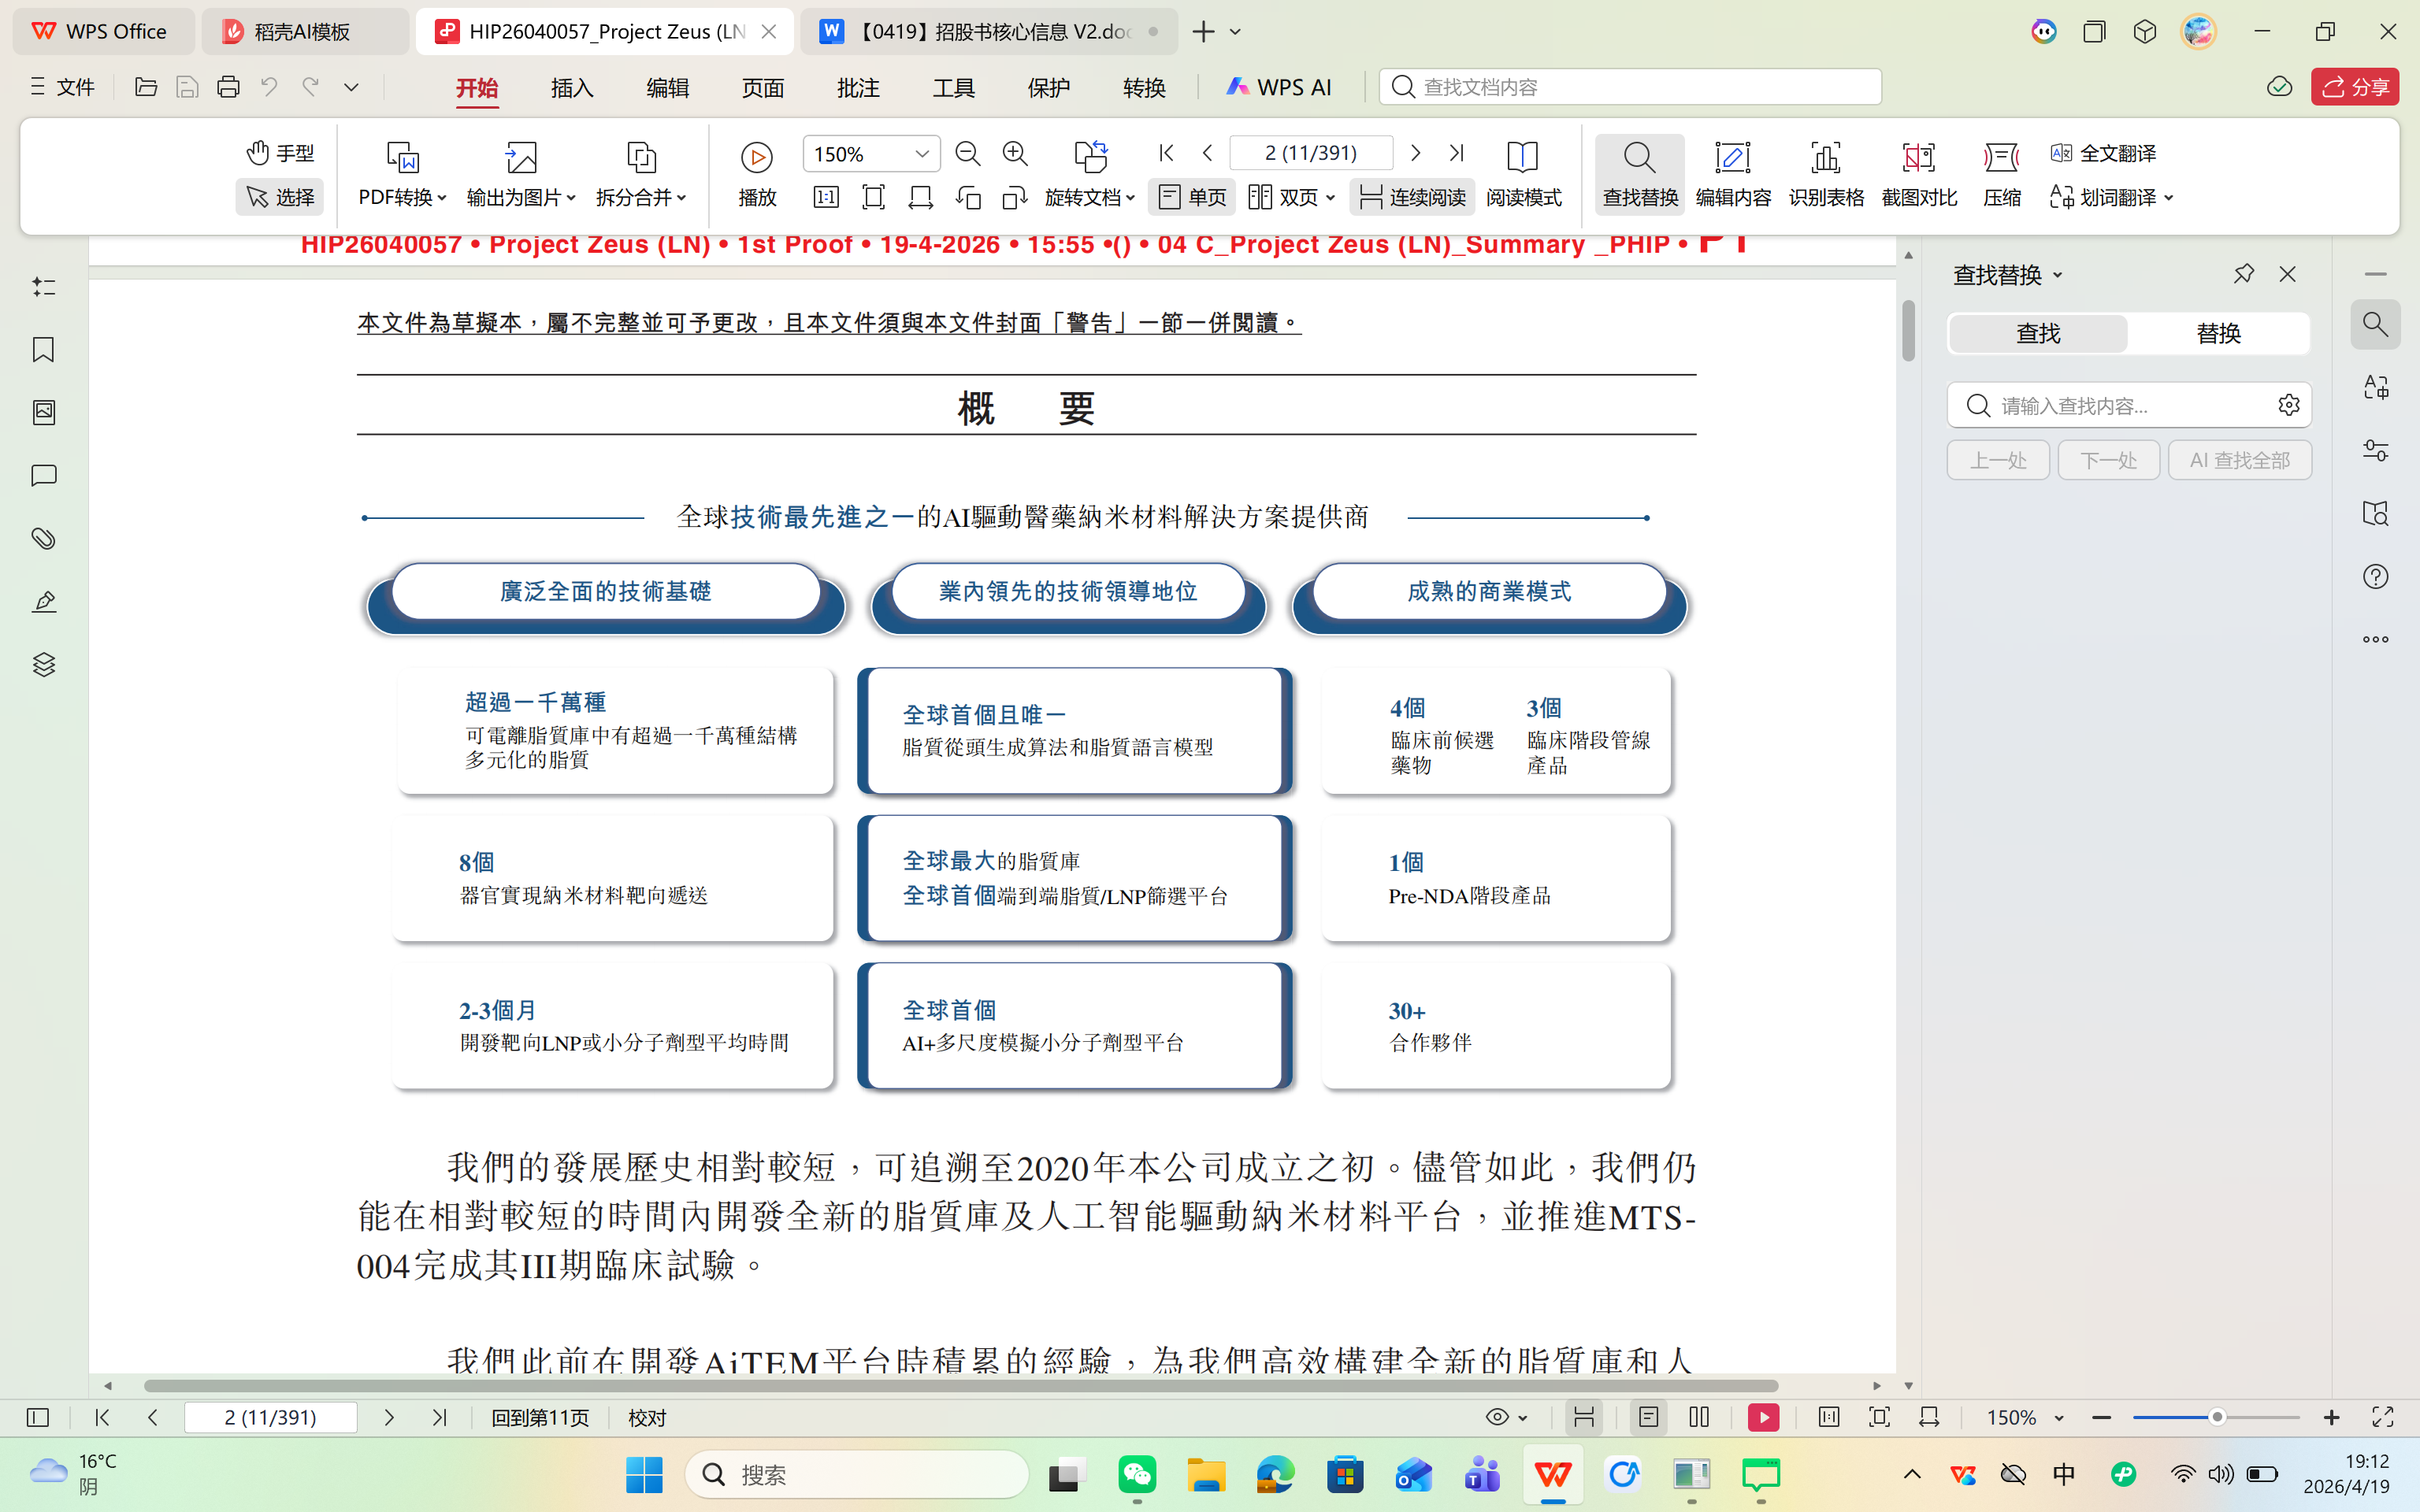Open the Insert ribbon tab

pos(572,88)
